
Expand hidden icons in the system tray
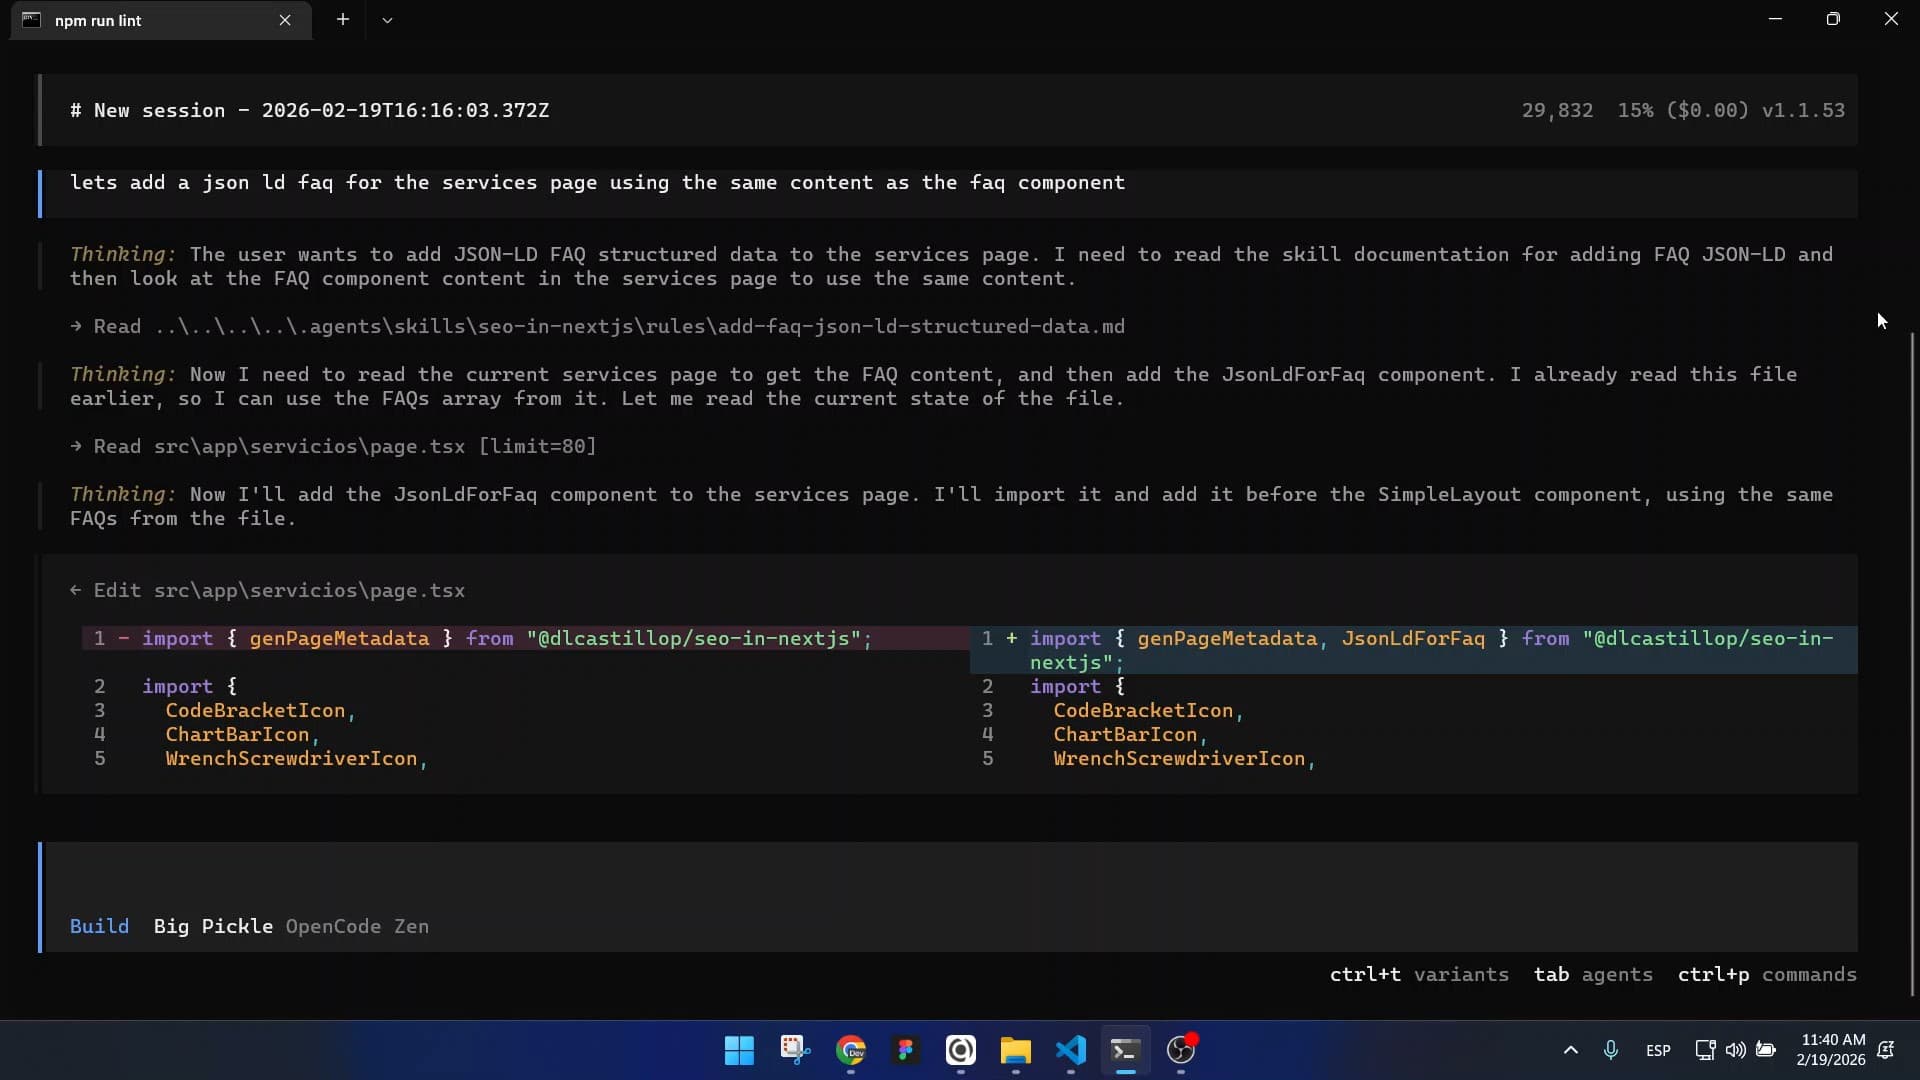coord(1570,1051)
